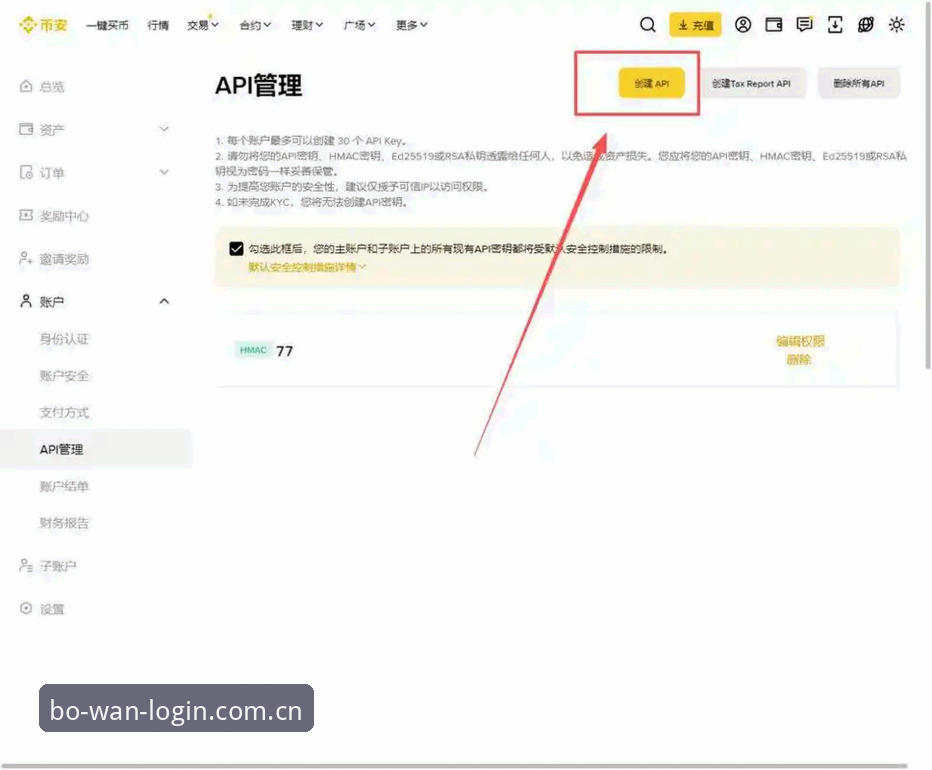
Task: Open the 交易 dropdown menu
Action: 203,25
